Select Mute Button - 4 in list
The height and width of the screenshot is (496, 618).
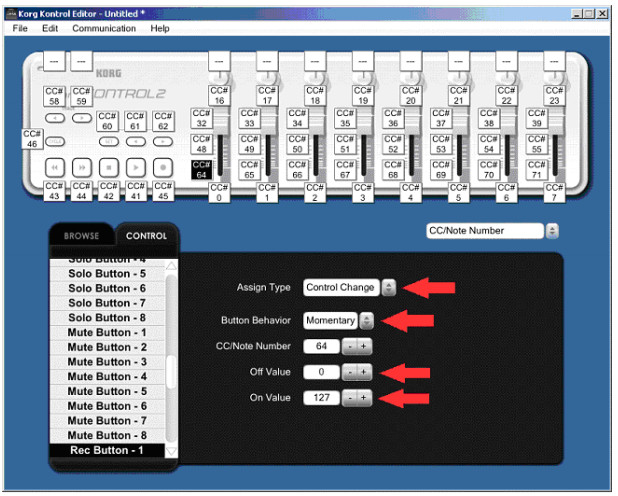107,377
